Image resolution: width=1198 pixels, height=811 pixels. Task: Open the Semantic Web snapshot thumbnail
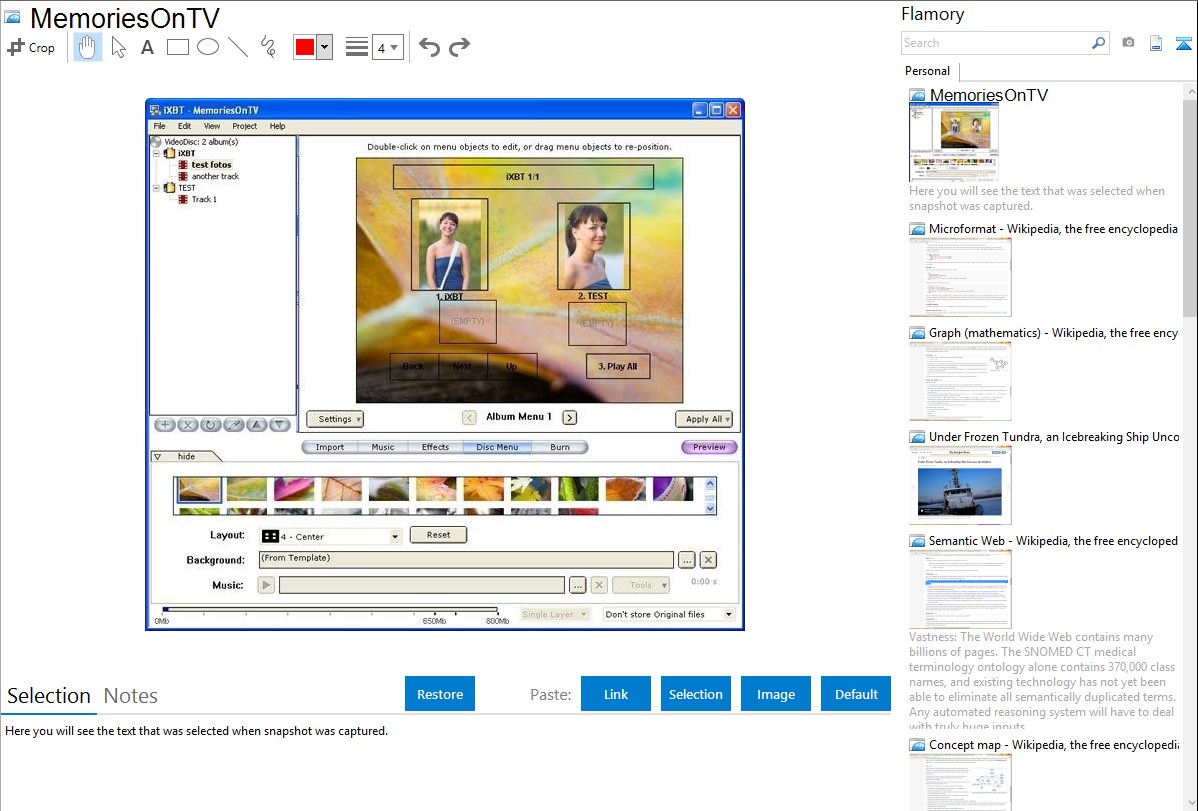coord(960,589)
